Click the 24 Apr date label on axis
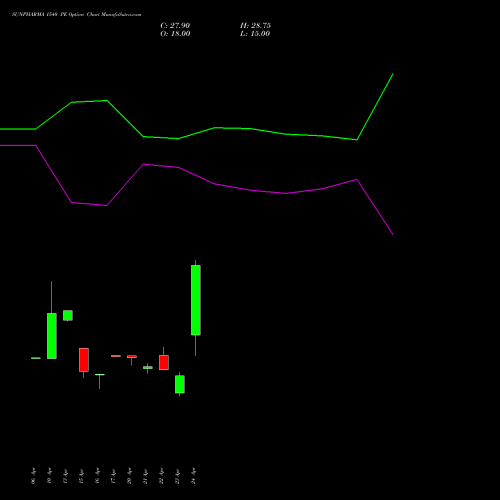The image size is (500, 500). point(193,476)
